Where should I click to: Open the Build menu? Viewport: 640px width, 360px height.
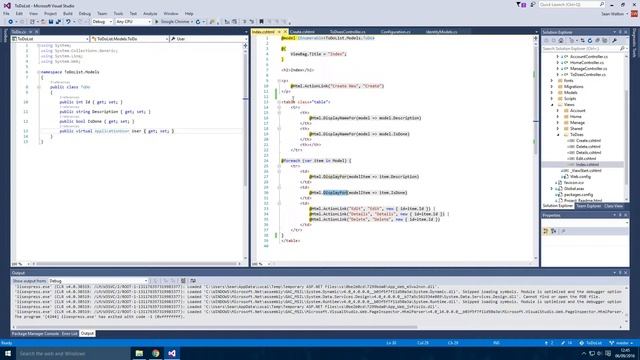pyautogui.click(x=68, y=13)
